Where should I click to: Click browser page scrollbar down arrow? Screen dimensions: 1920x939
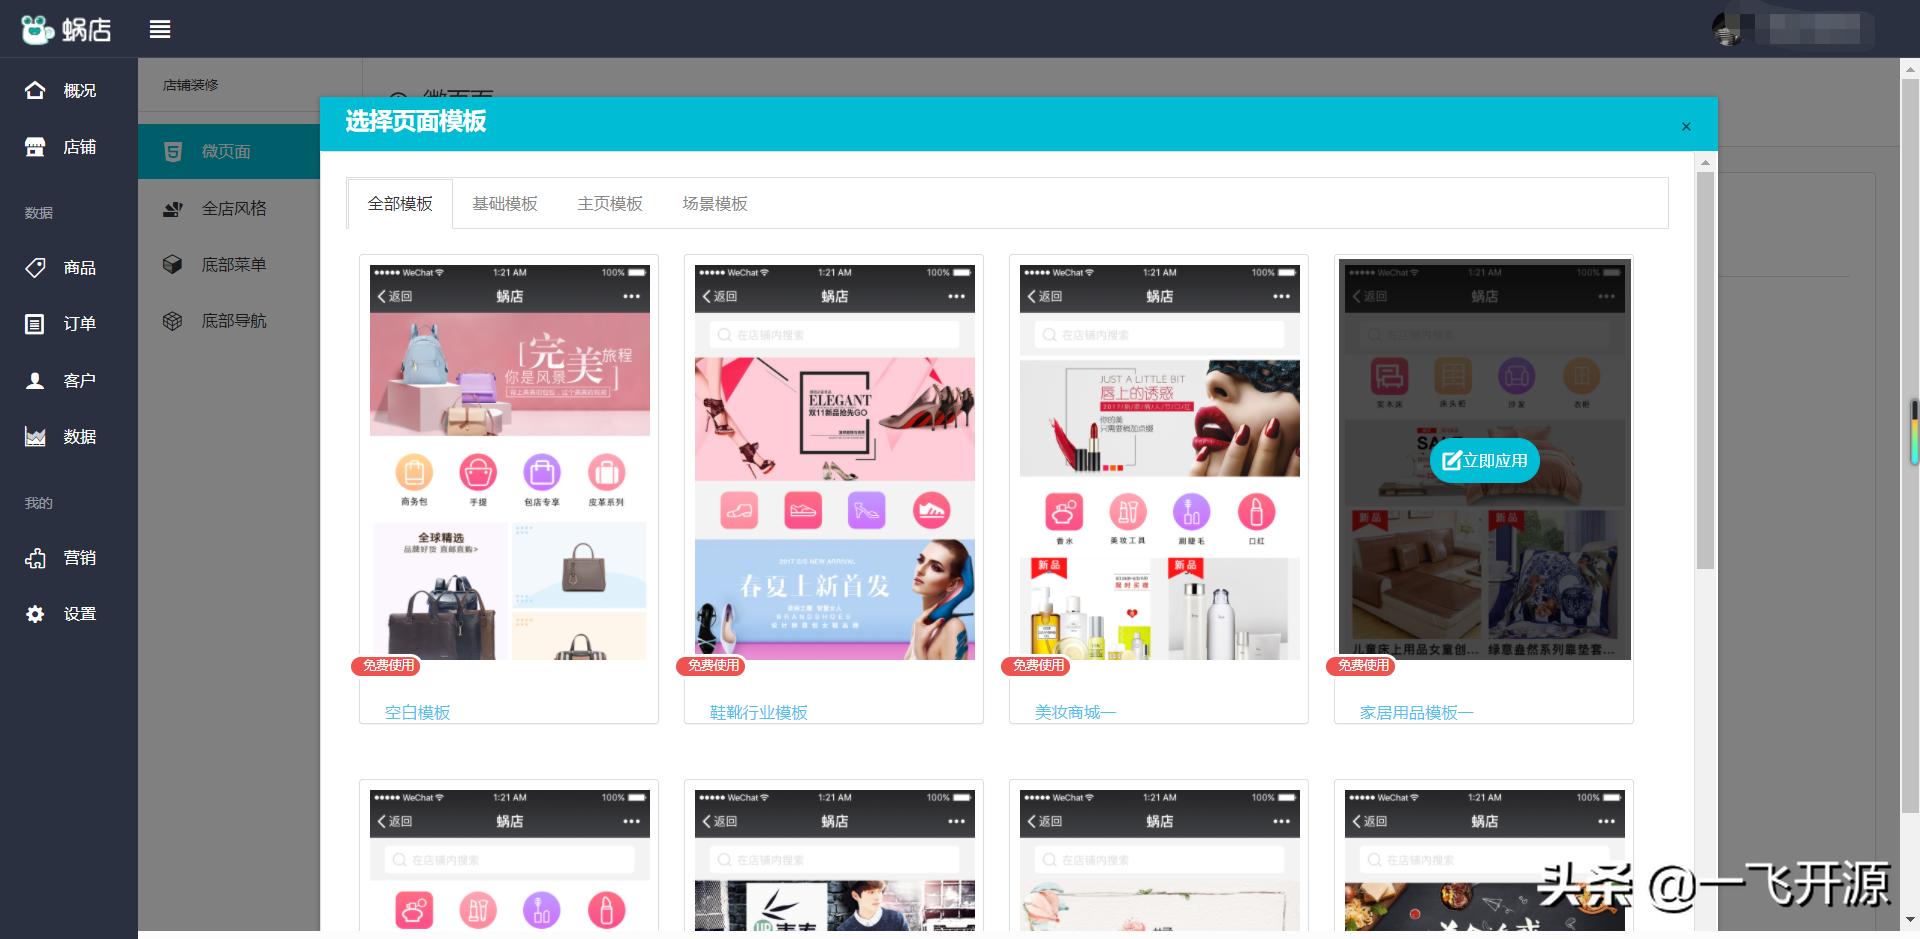1911,920
